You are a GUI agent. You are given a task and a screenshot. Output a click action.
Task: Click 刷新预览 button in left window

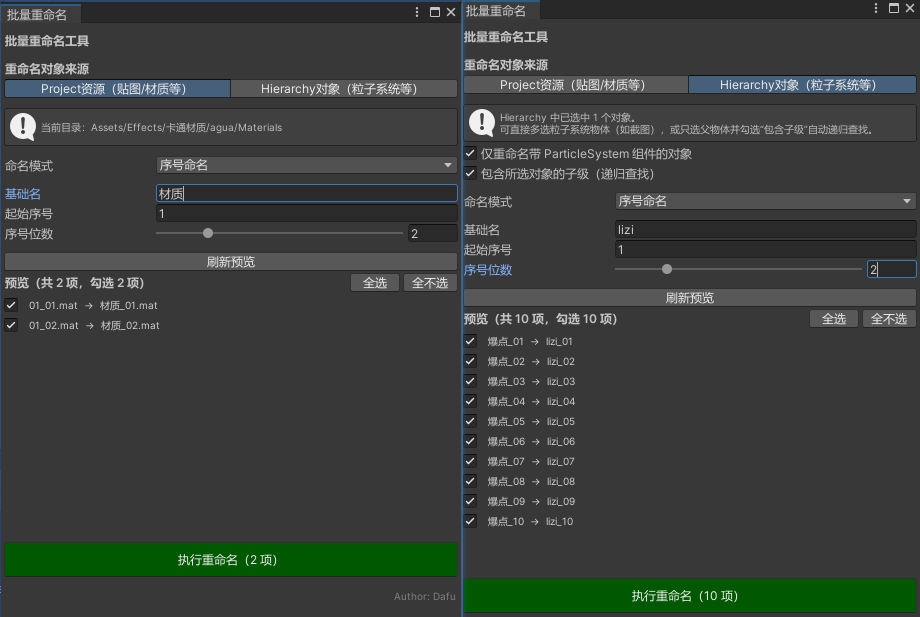(x=231, y=262)
